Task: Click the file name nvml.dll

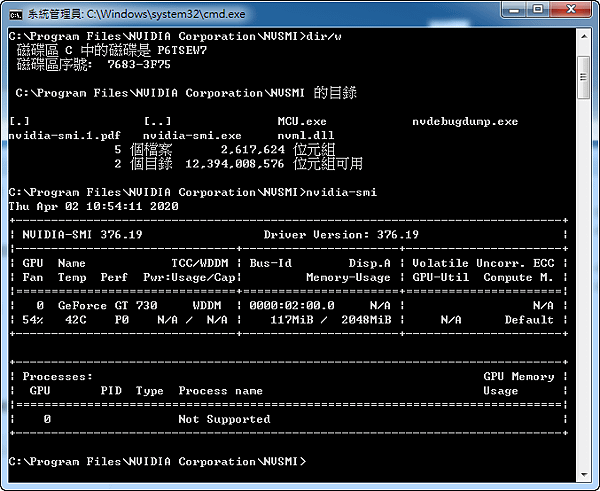Action: click(x=306, y=135)
